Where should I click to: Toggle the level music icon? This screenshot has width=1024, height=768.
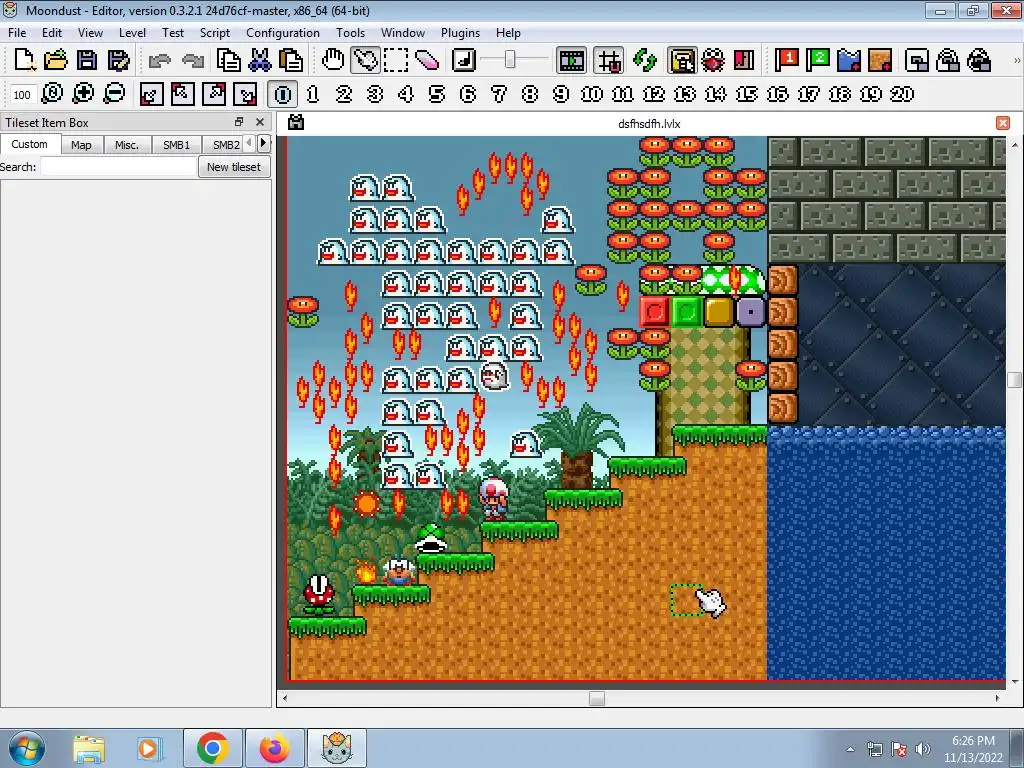(x=464, y=61)
